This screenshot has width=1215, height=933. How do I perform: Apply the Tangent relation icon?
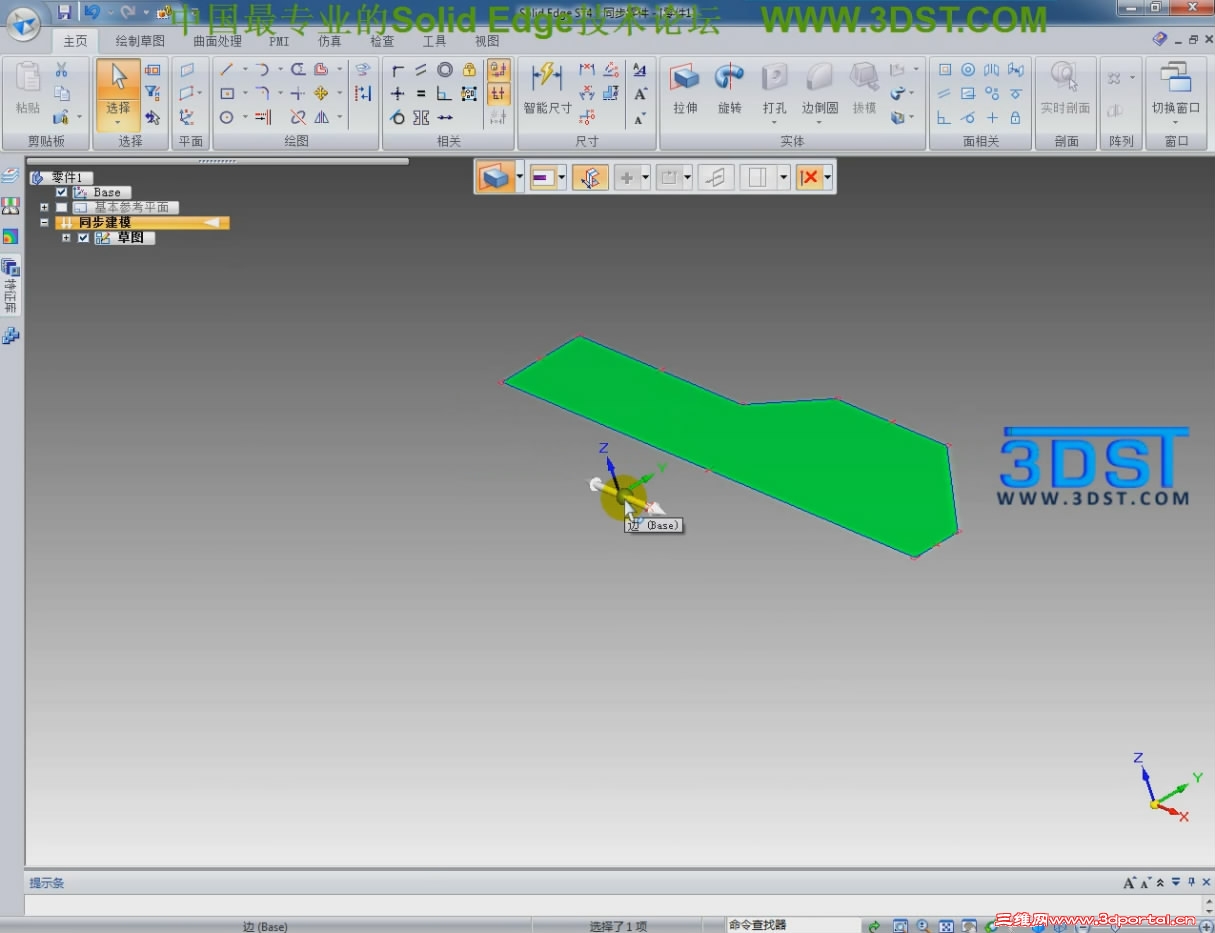(398, 117)
